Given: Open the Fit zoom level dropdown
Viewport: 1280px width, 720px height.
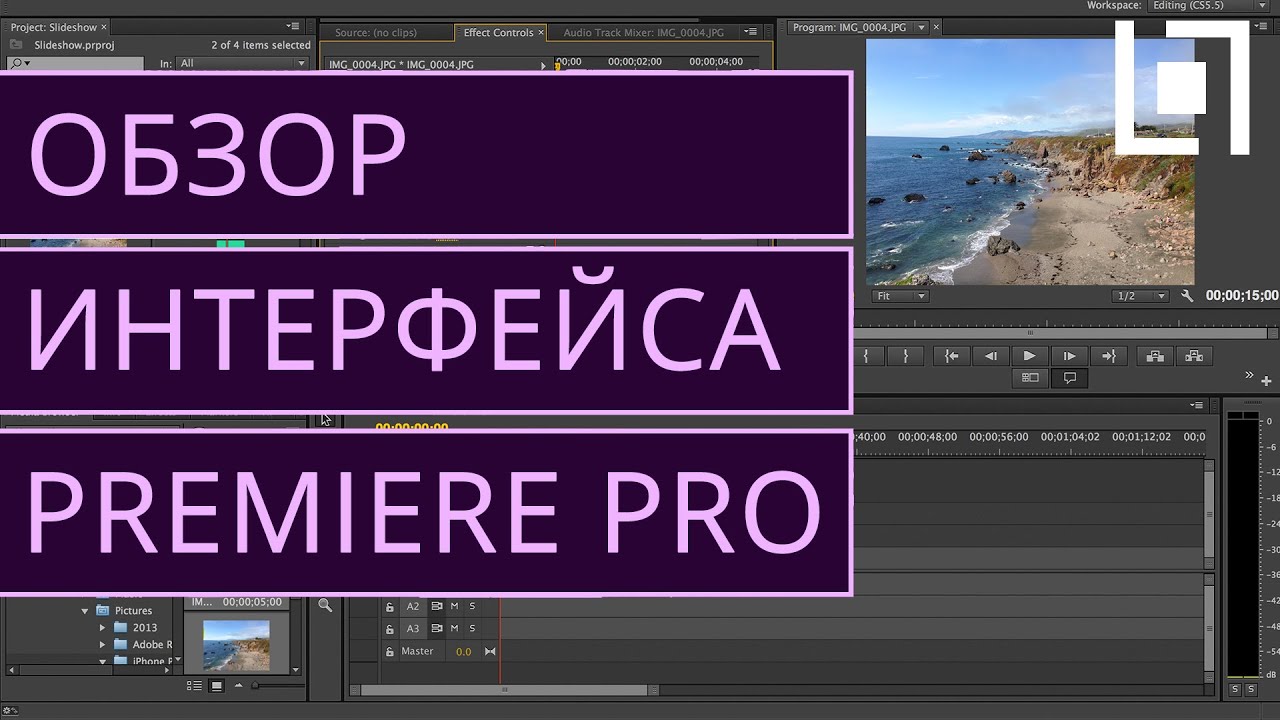Looking at the screenshot, I should point(900,296).
